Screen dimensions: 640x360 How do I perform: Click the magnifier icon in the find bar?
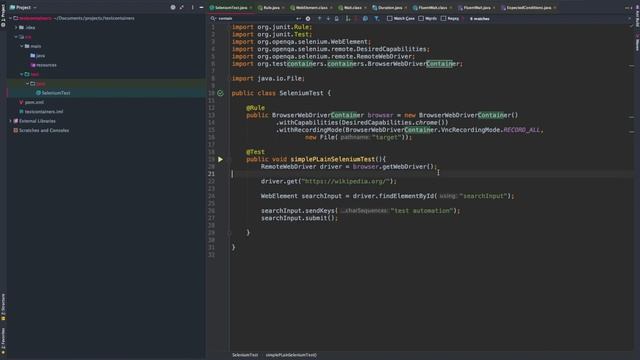click(213, 18)
